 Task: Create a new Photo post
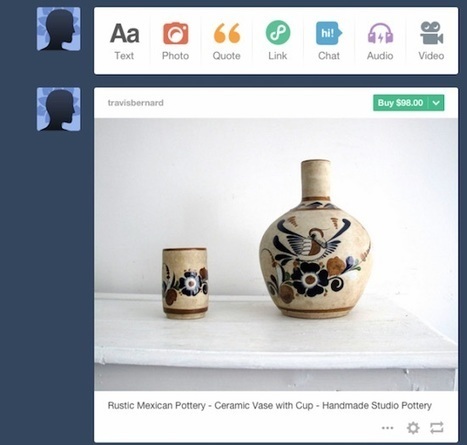point(176,41)
